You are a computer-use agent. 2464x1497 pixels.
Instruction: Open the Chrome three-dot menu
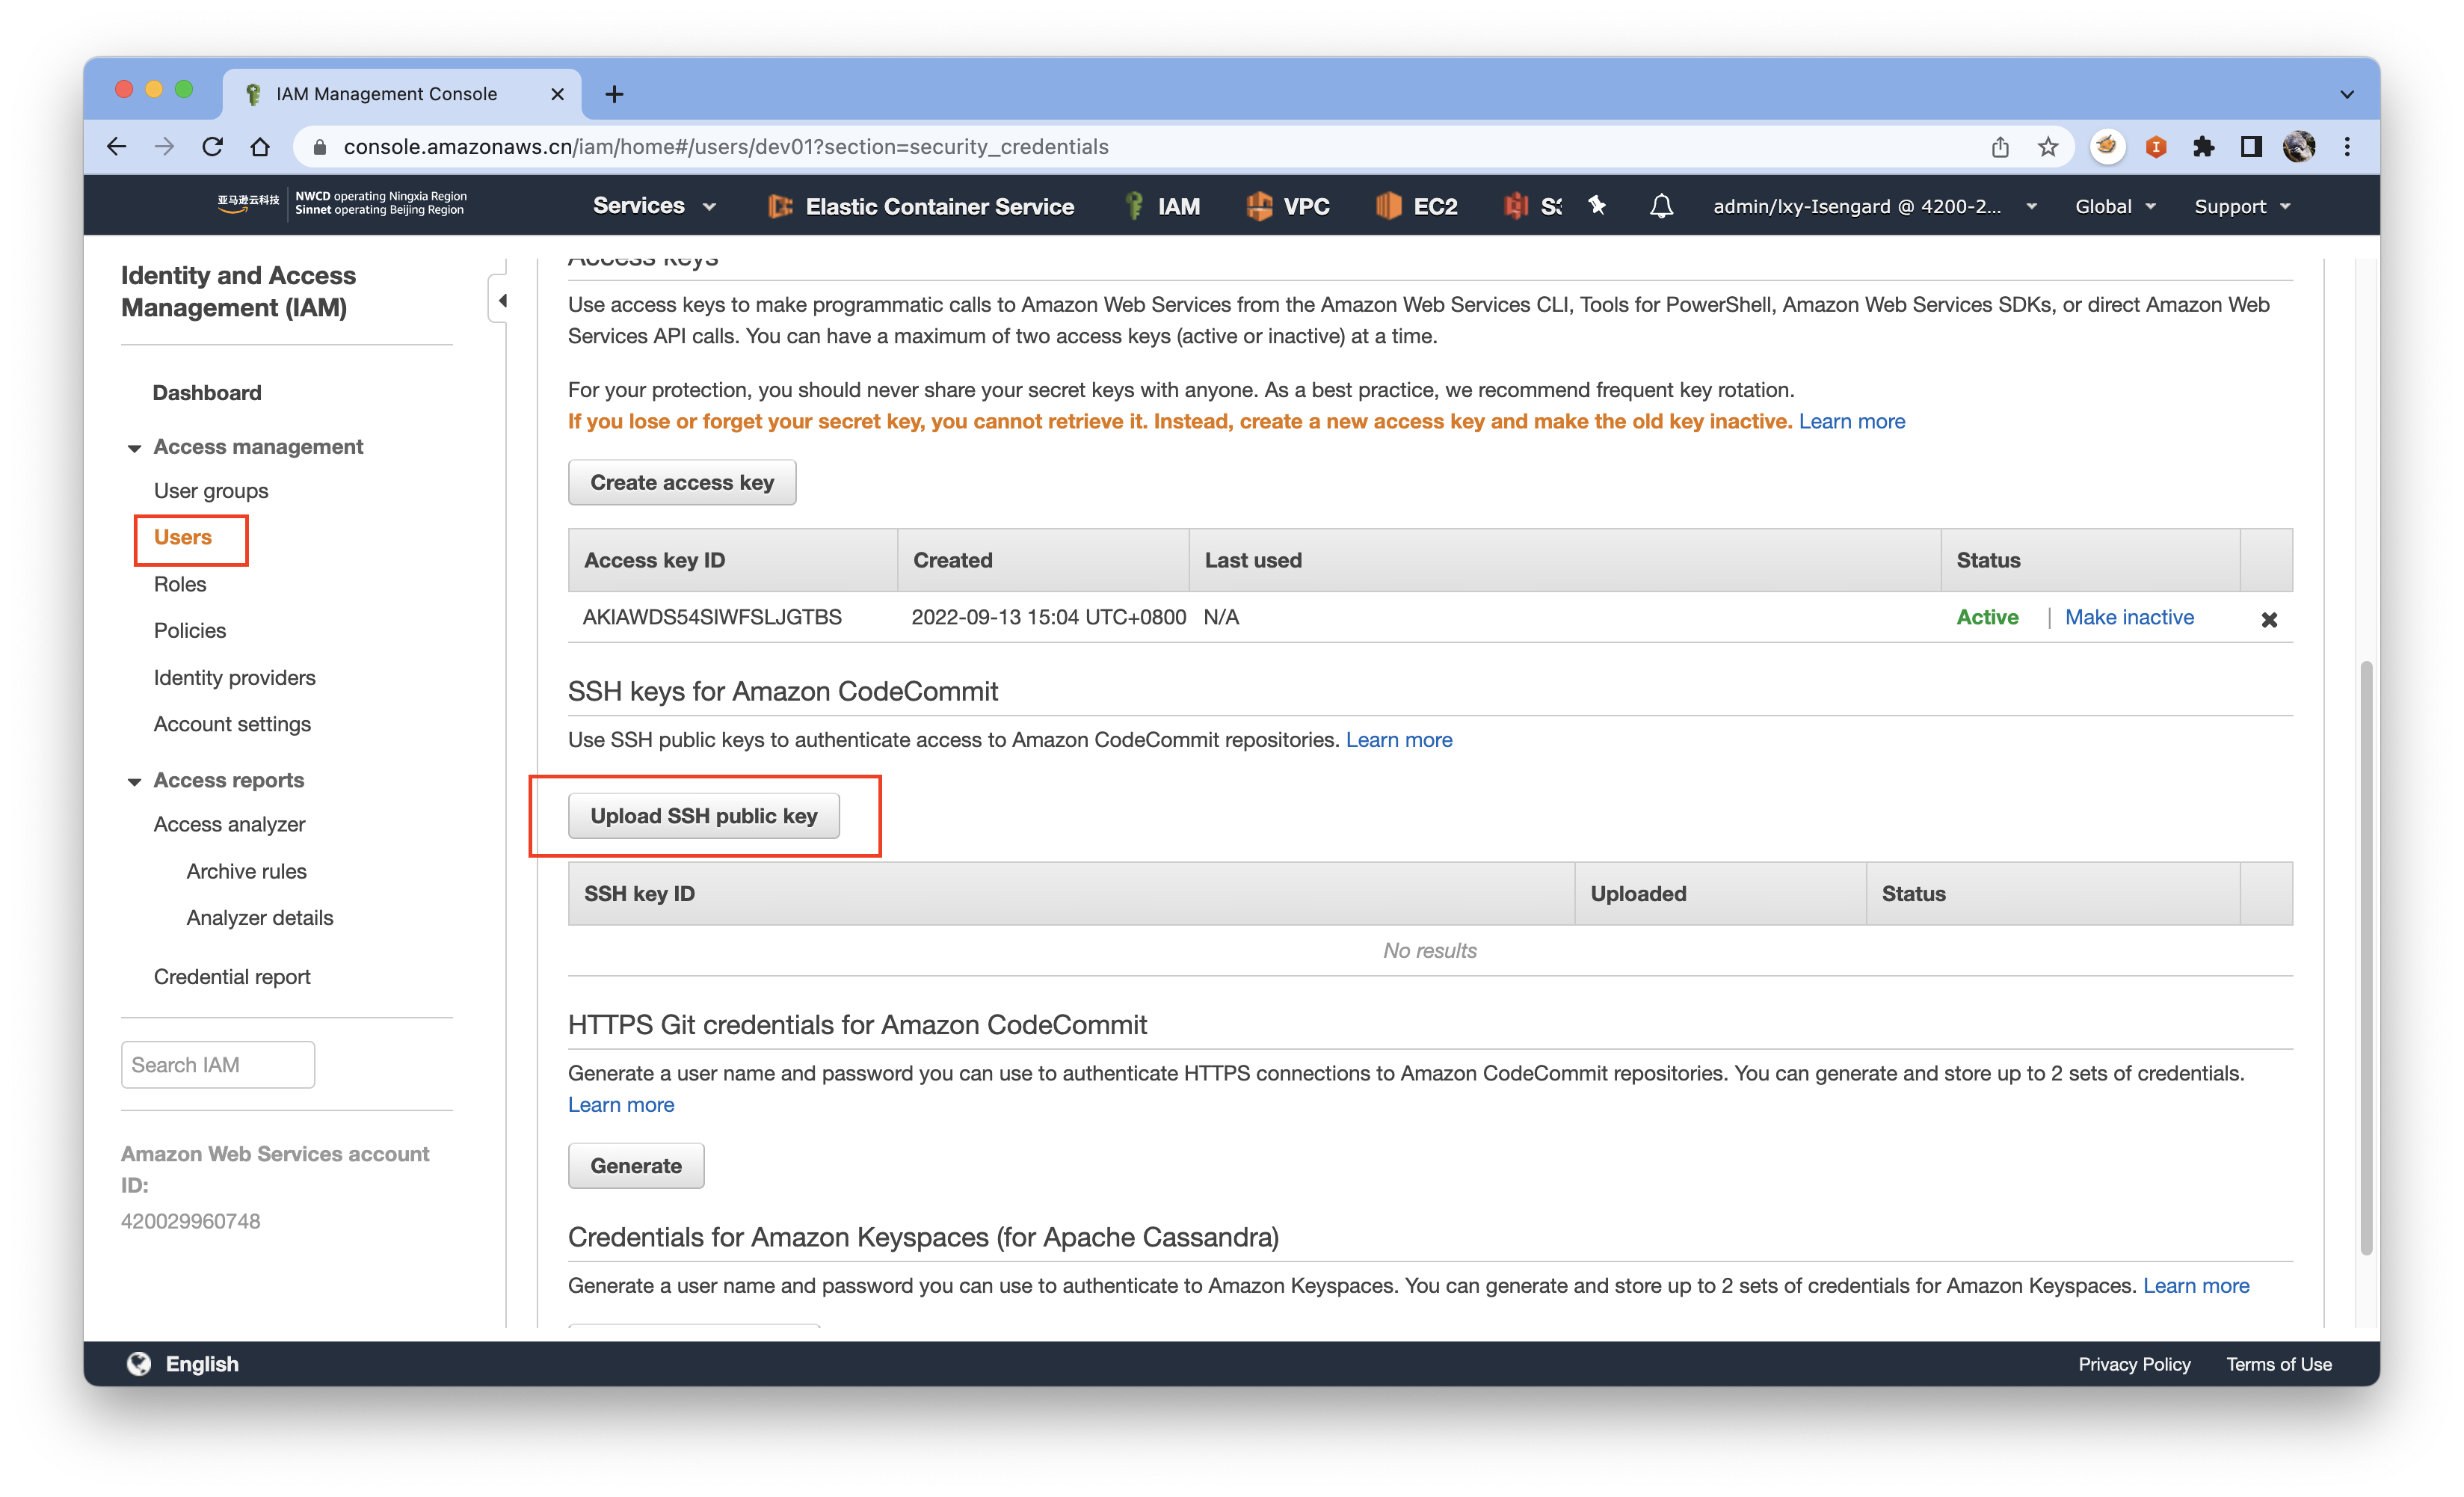(x=2347, y=147)
